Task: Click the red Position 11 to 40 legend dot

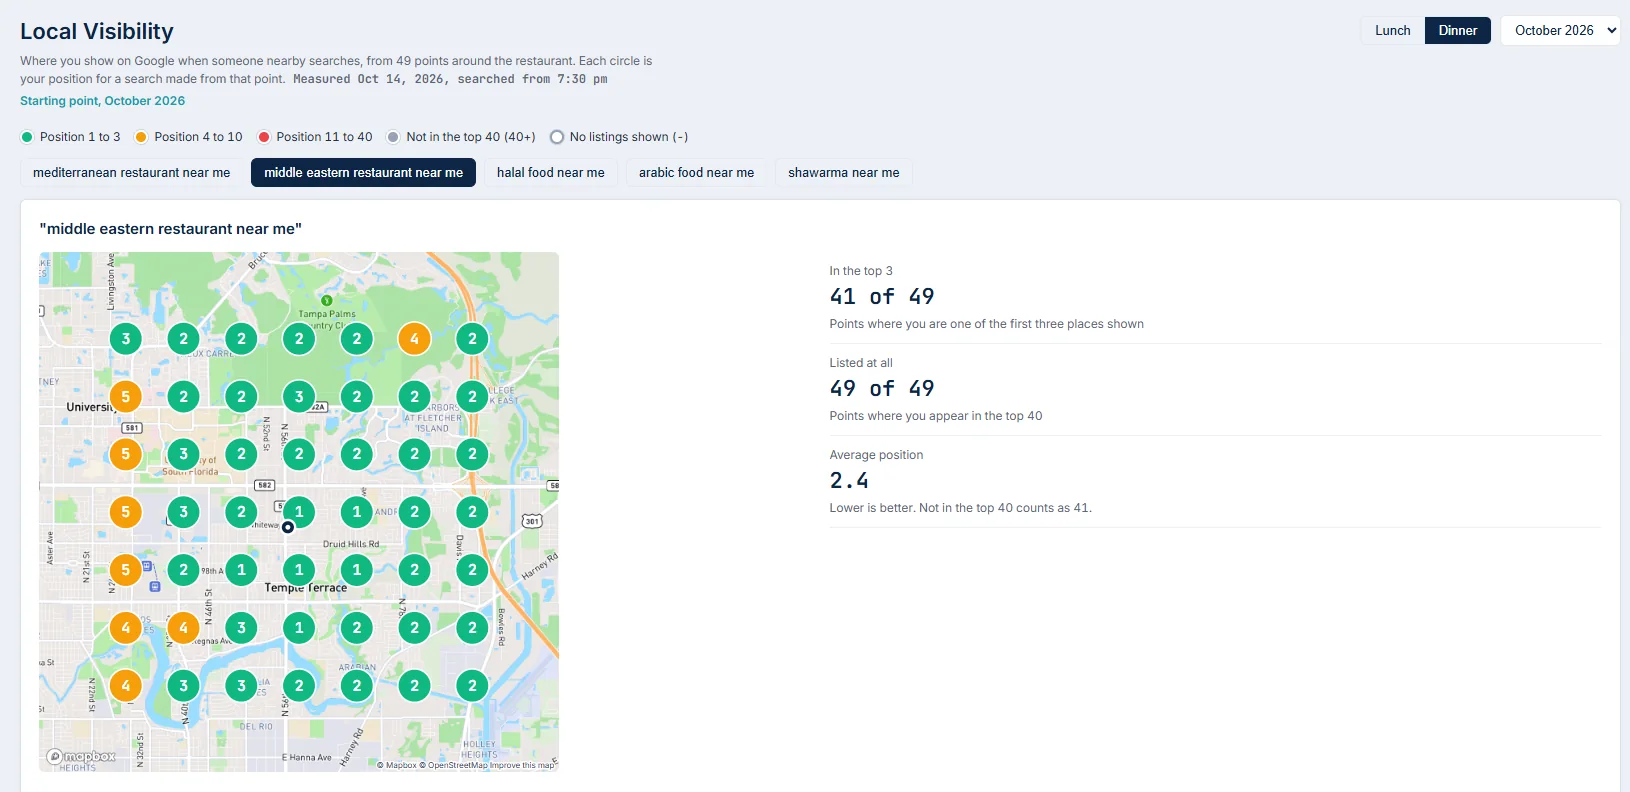Action: [264, 137]
